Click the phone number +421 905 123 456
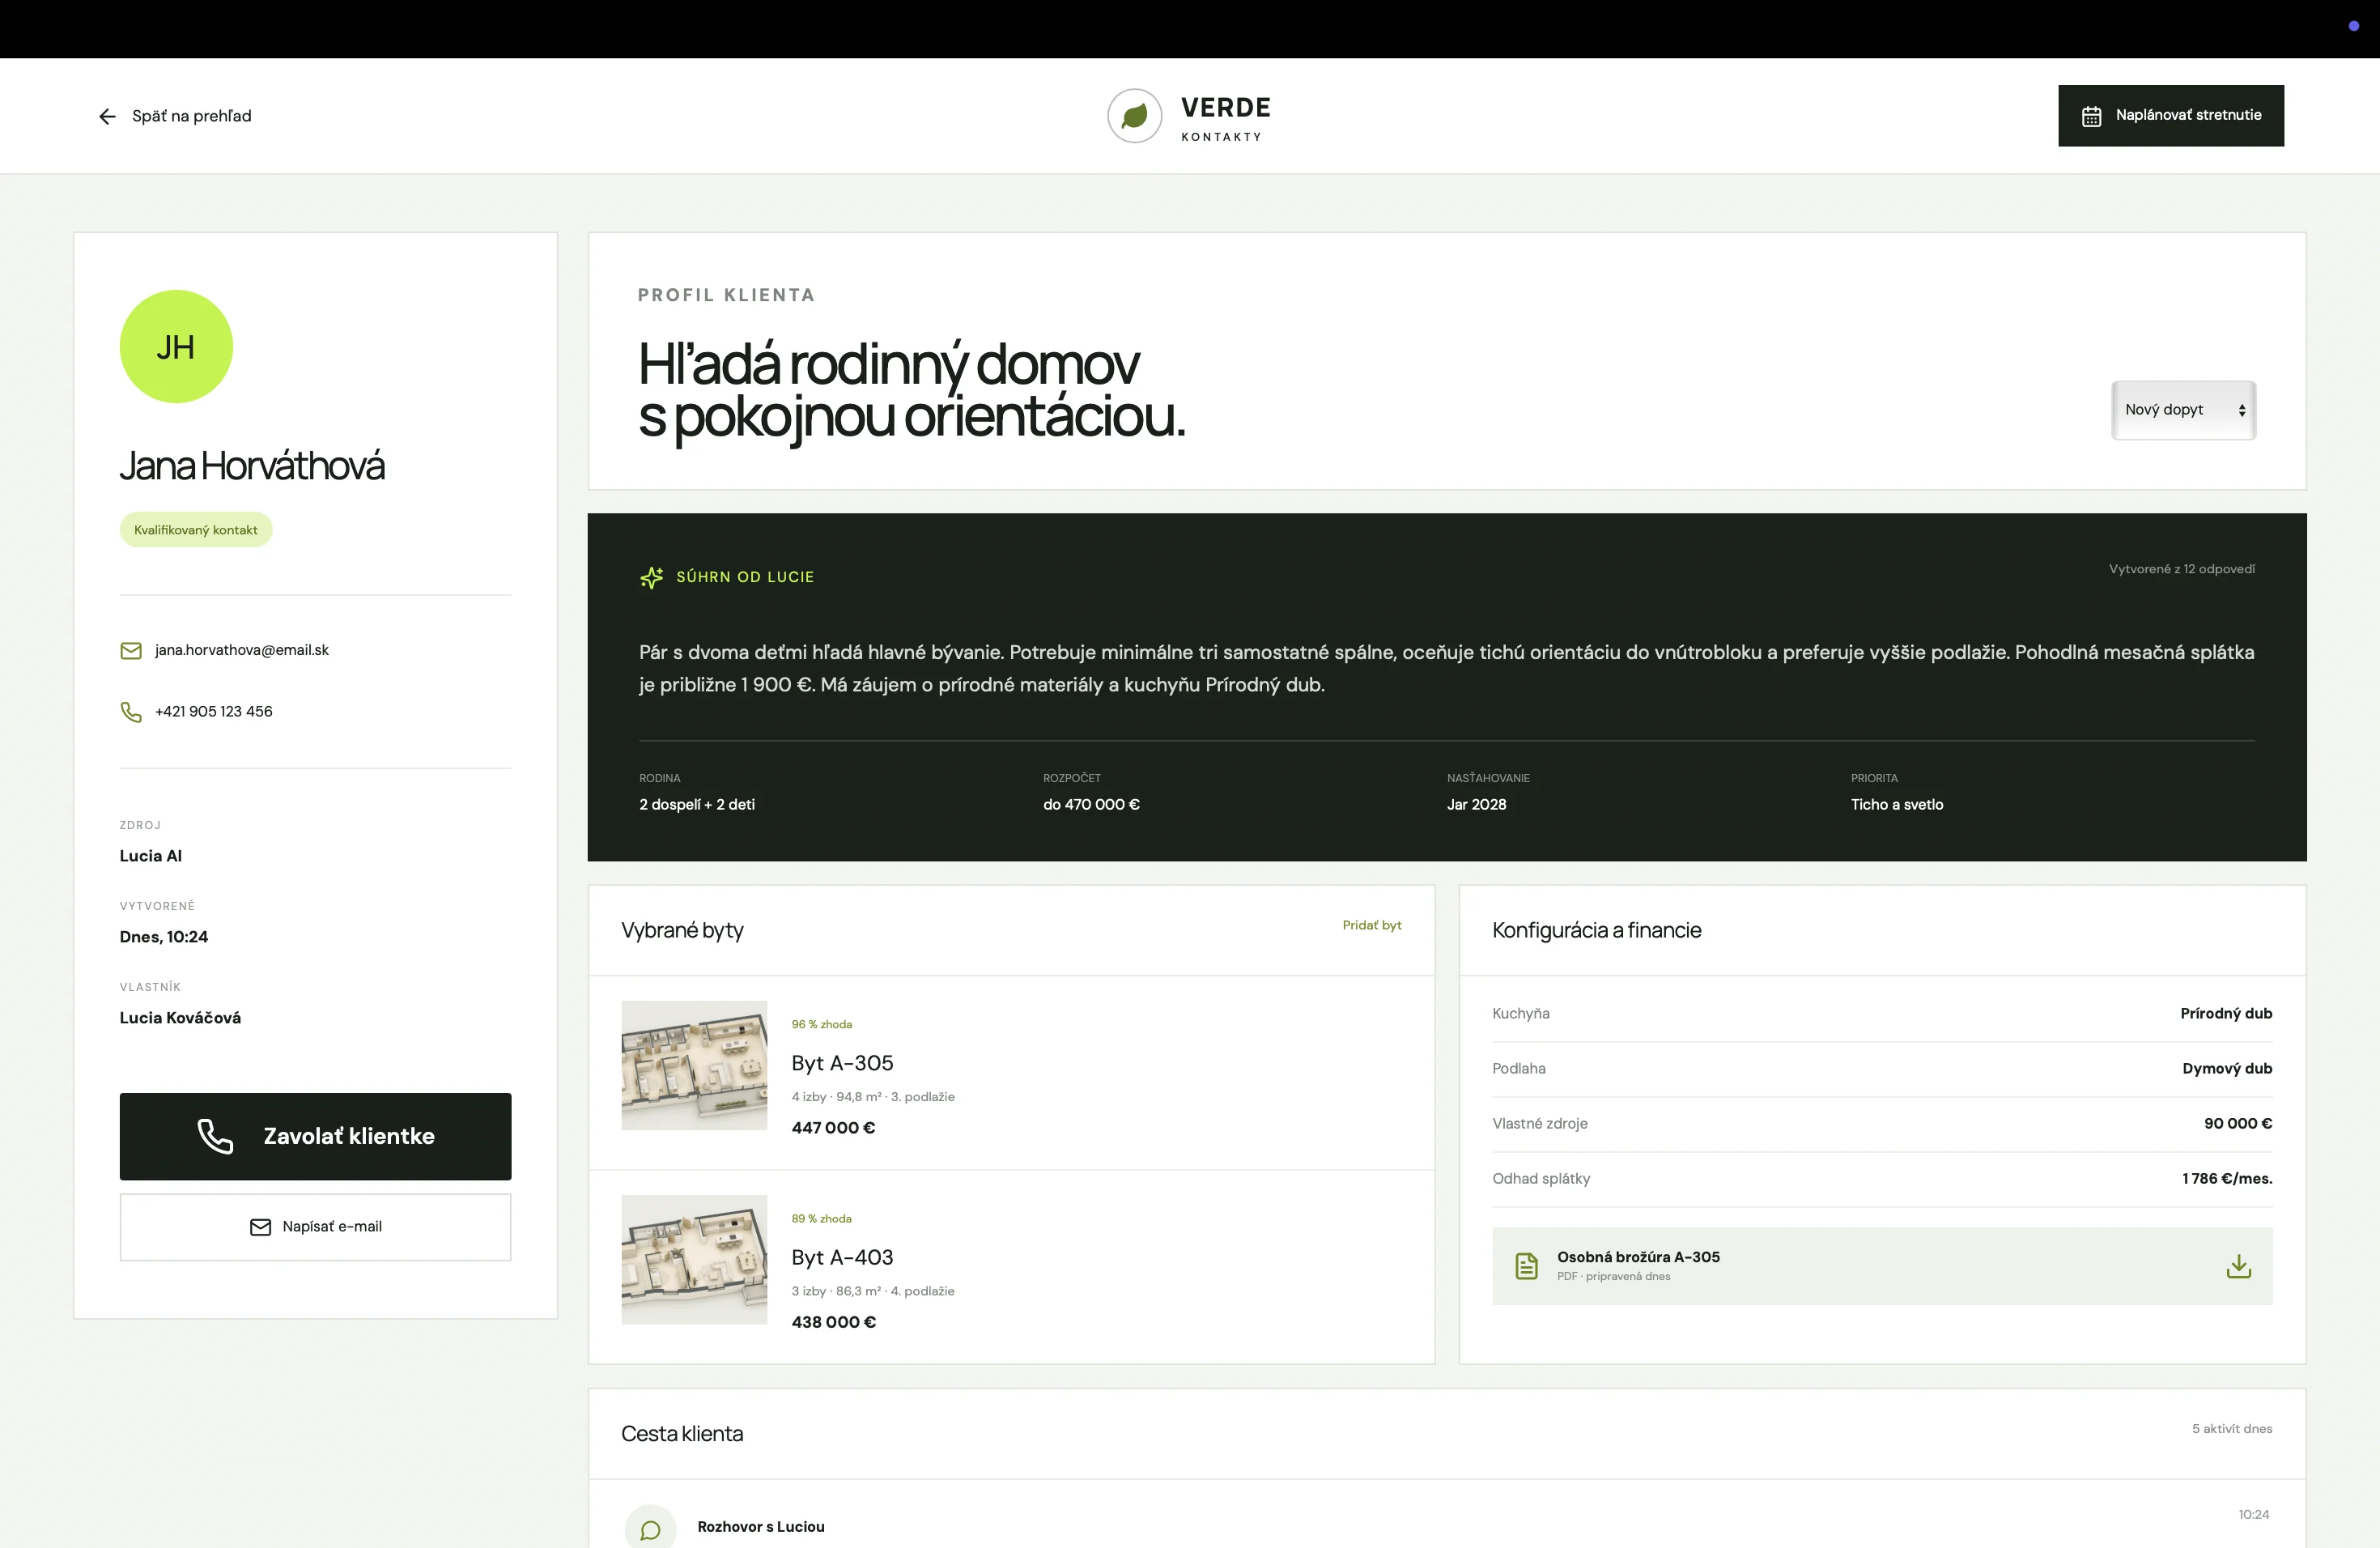Viewport: 2380px width, 1548px height. click(x=214, y=712)
